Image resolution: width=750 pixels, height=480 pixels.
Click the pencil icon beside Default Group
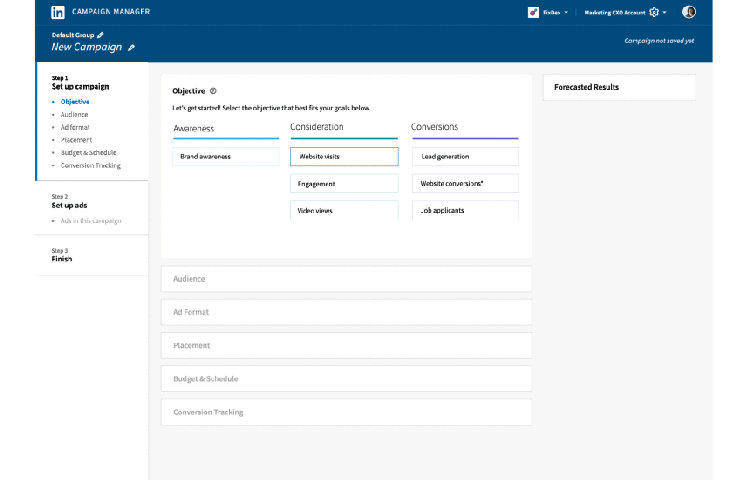100,35
